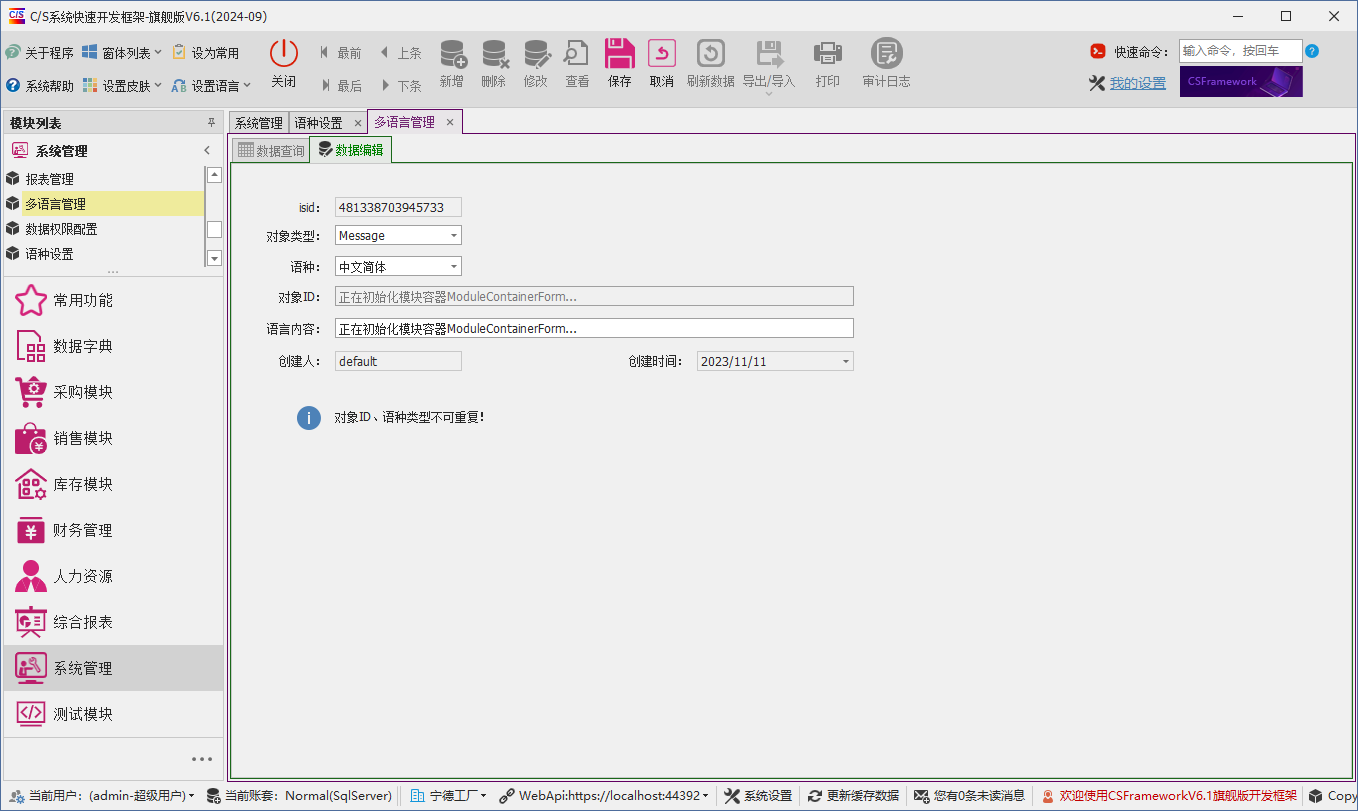Screen dimensions: 1358x811
Task: Select 数据权限配置 in module list
Action: [104, 229]
